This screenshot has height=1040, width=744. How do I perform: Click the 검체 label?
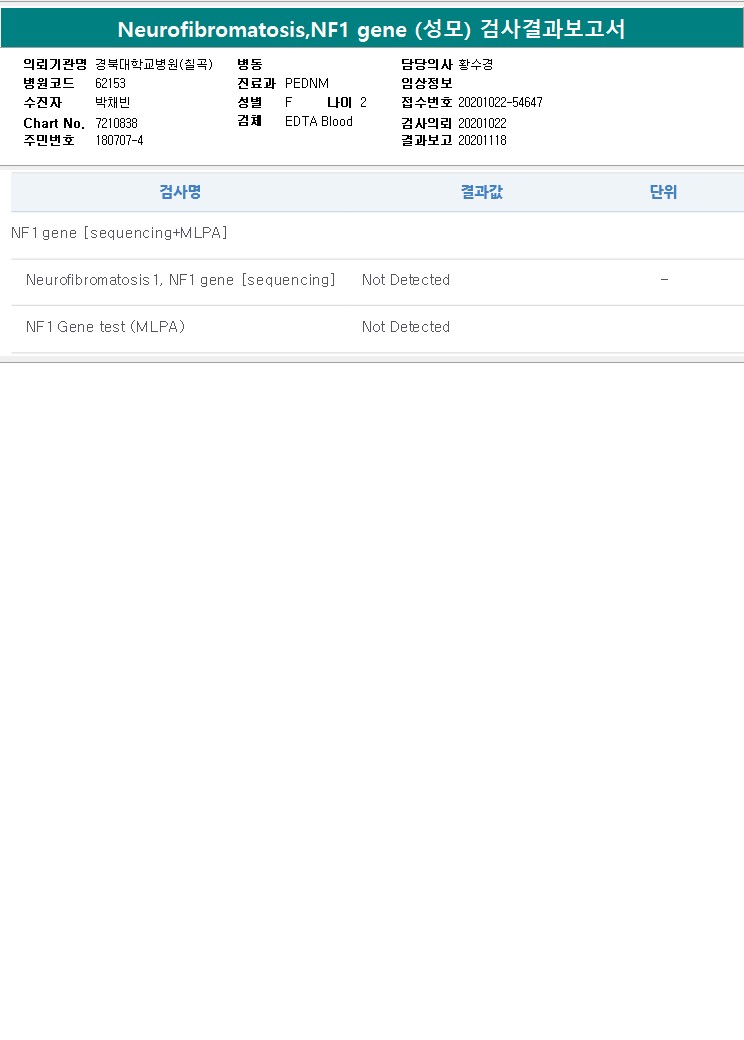tap(250, 121)
